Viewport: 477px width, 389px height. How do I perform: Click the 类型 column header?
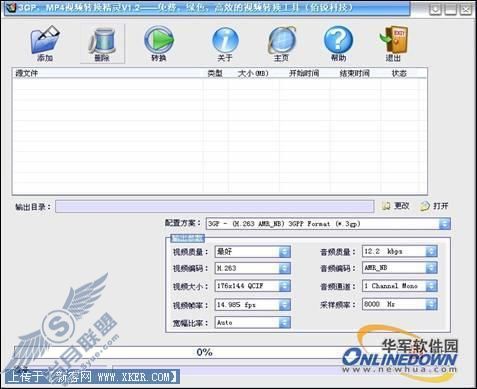[x=216, y=73]
